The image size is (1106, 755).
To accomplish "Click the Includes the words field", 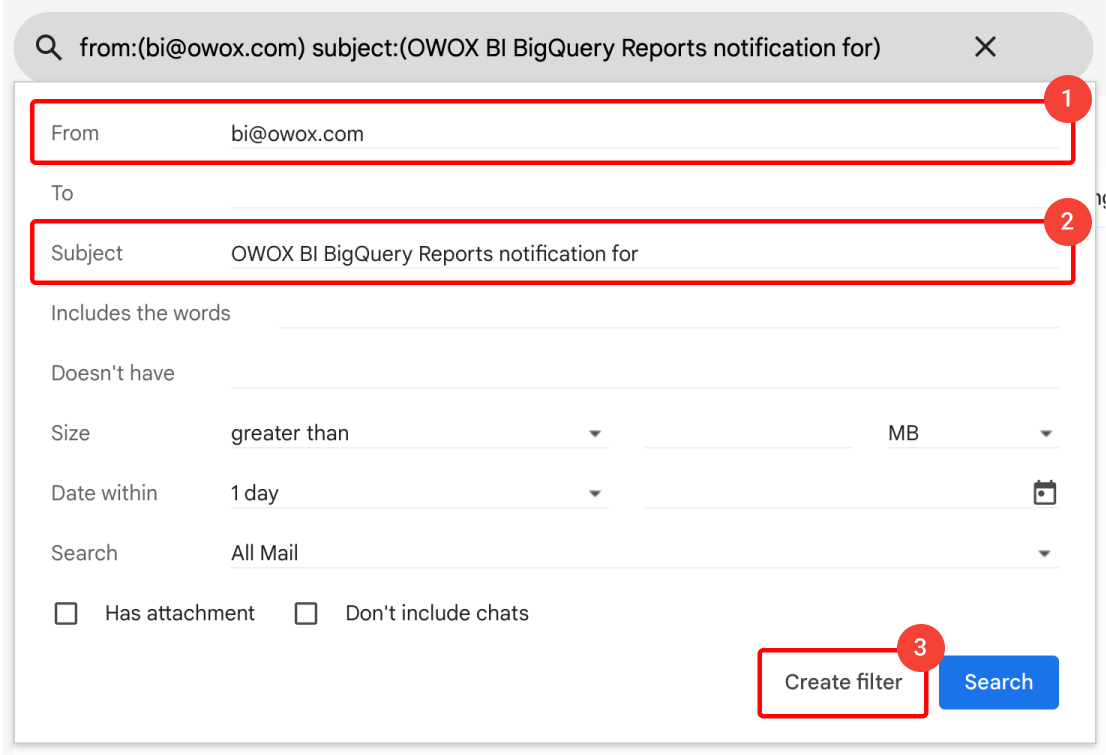I will click(669, 313).
